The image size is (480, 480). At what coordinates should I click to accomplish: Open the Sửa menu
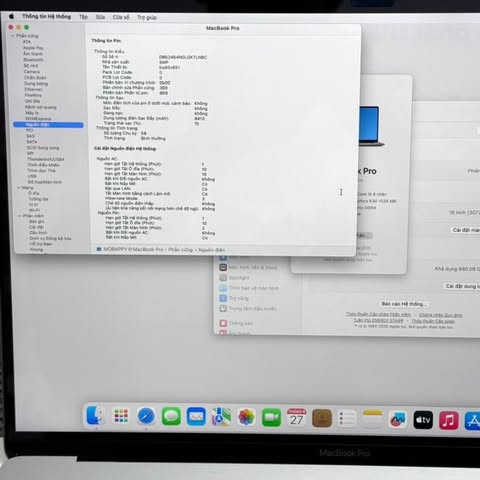click(x=100, y=17)
